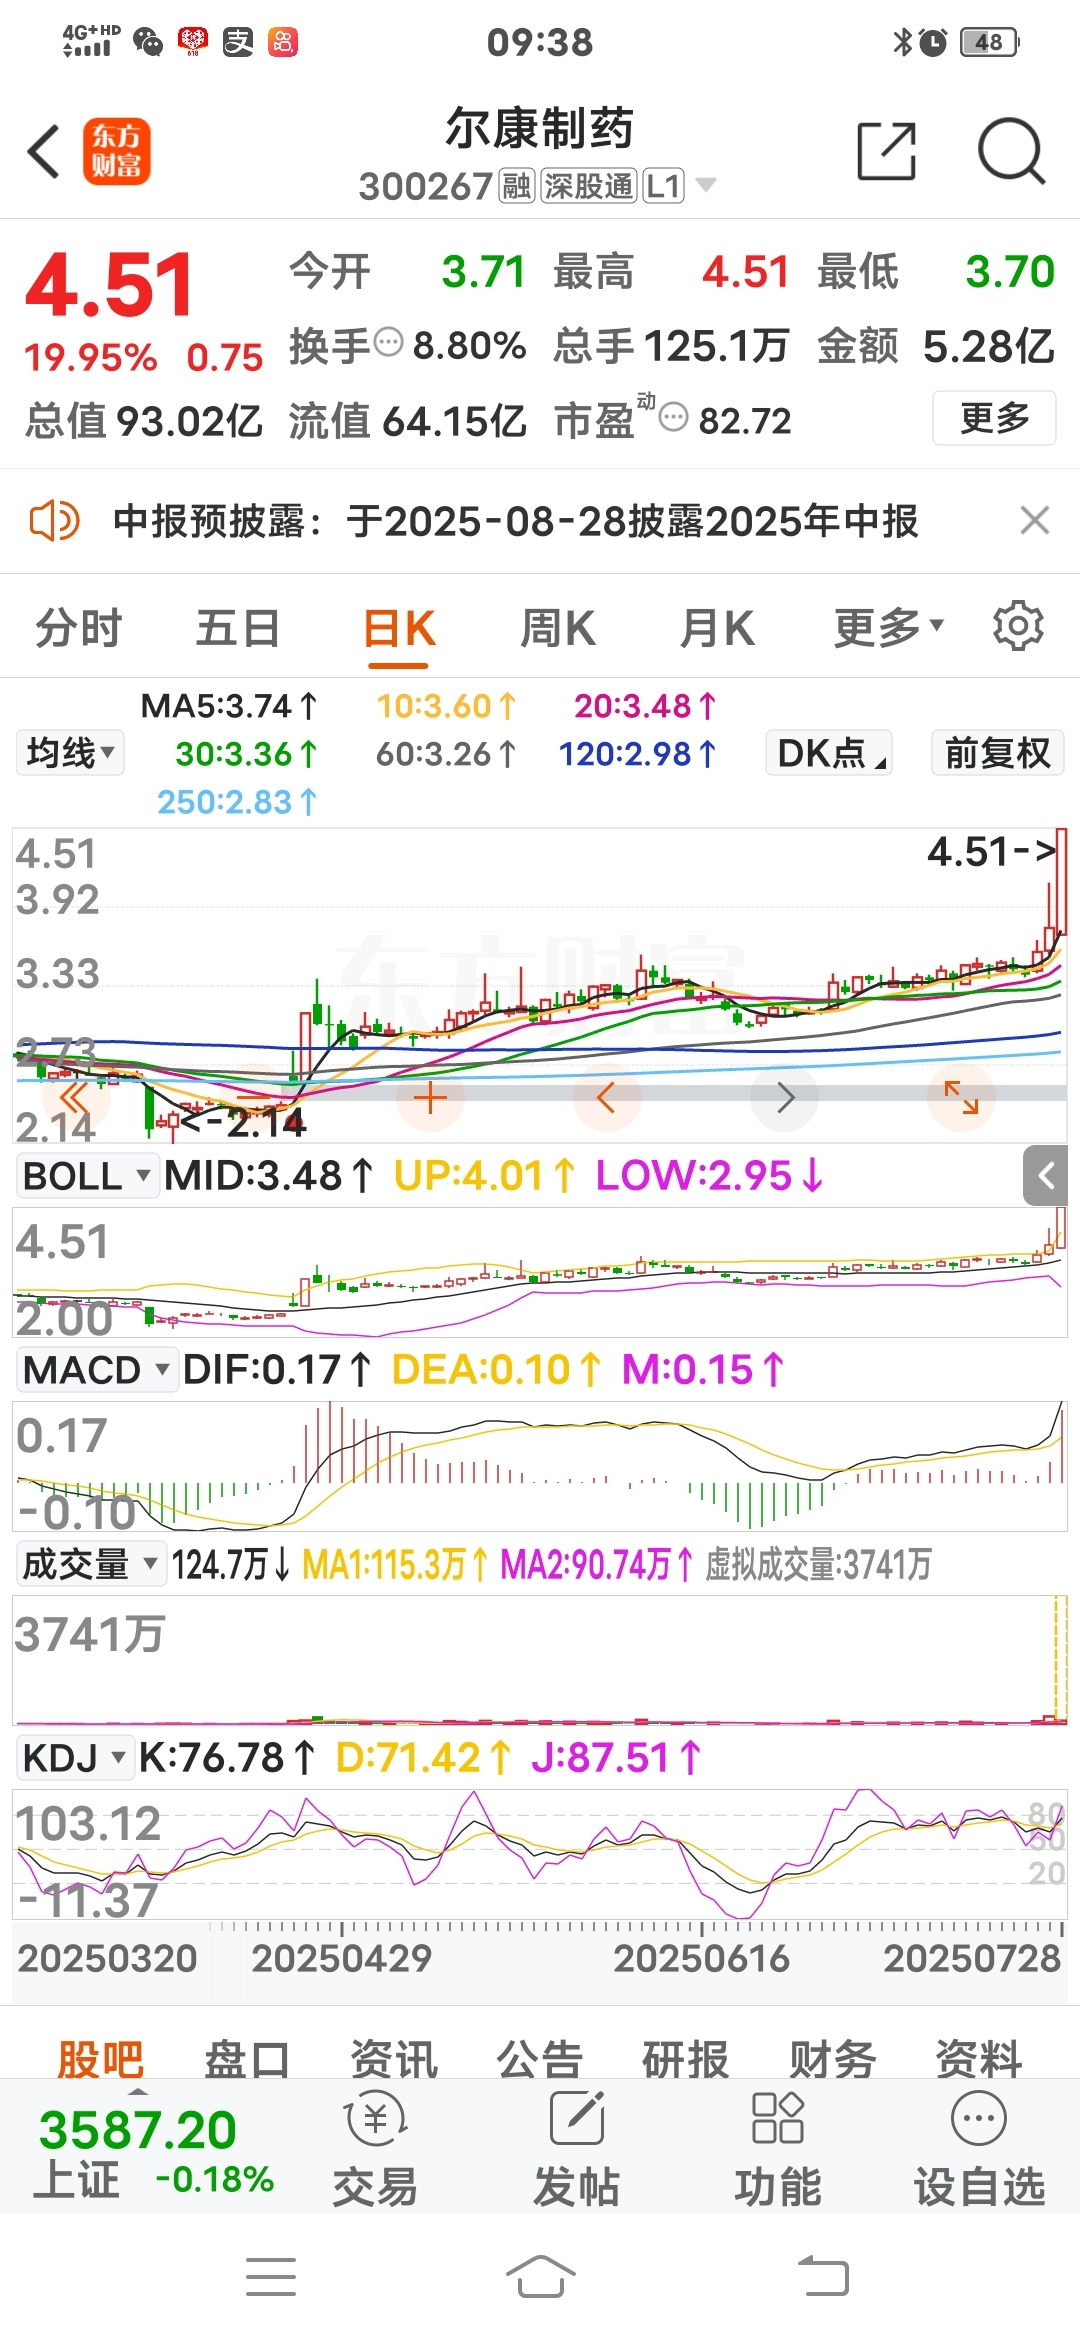Tap the speaker announcement icon
The width and height of the screenshot is (1080, 2340).
pos(54,521)
